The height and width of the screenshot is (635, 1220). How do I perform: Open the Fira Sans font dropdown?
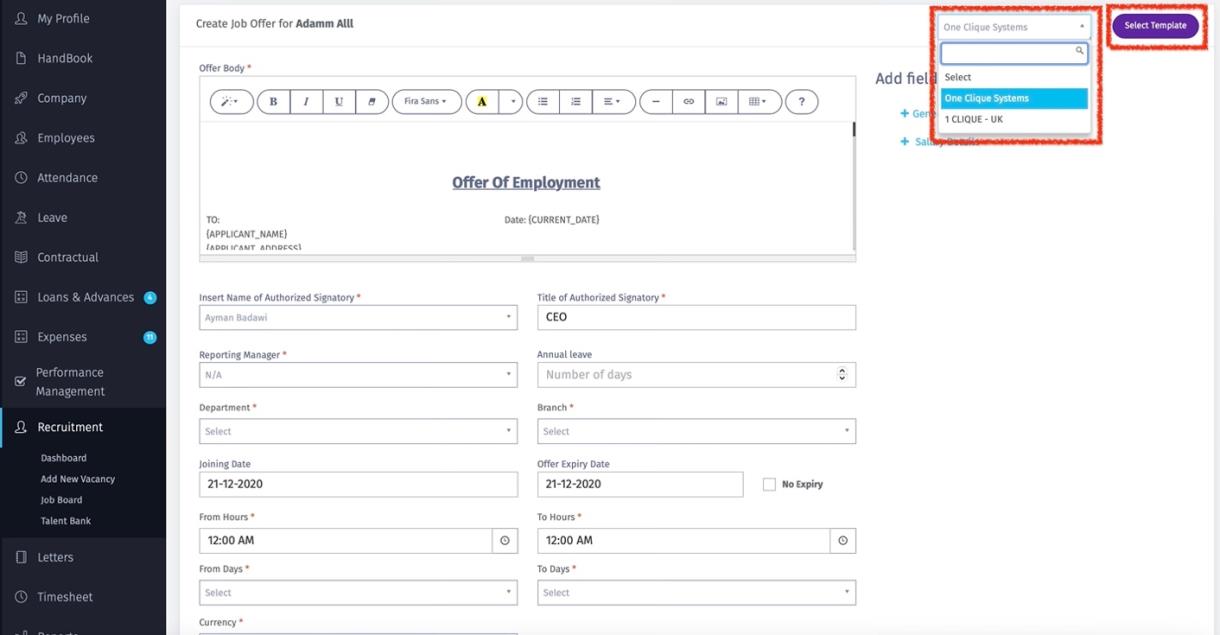(x=426, y=102)
